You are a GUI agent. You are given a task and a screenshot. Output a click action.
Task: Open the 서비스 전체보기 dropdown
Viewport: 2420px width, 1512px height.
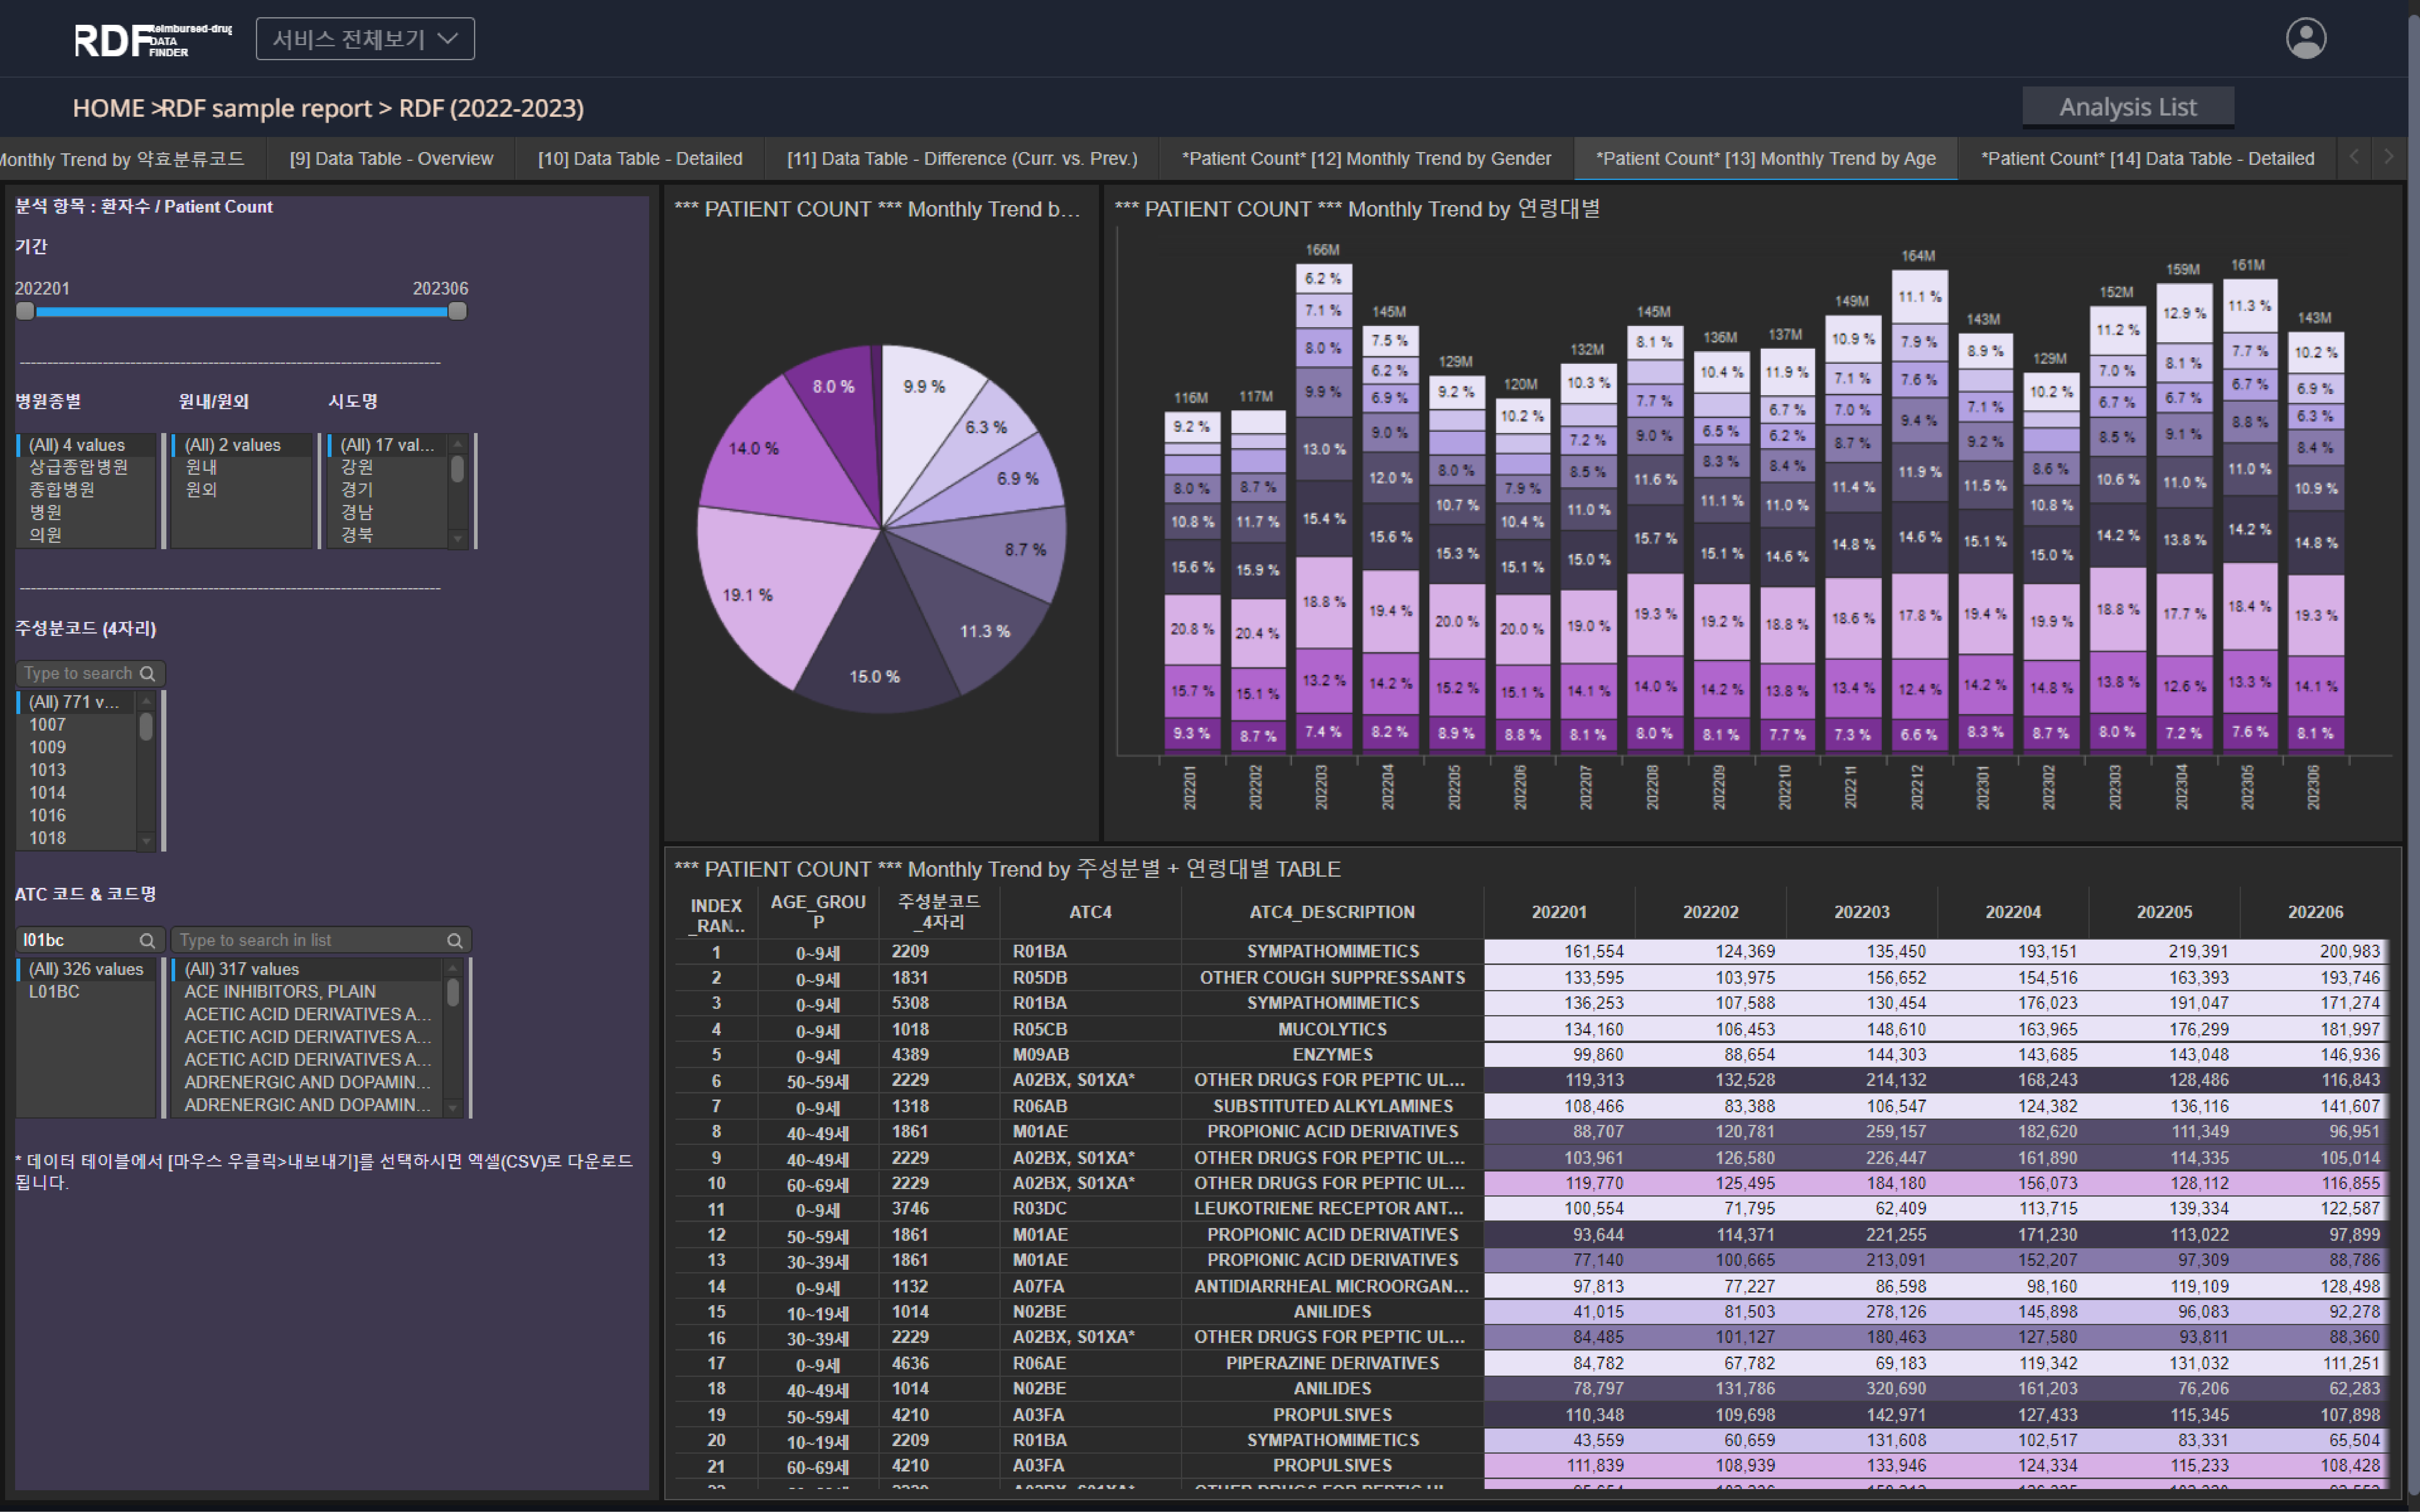(x=365, y=39)
